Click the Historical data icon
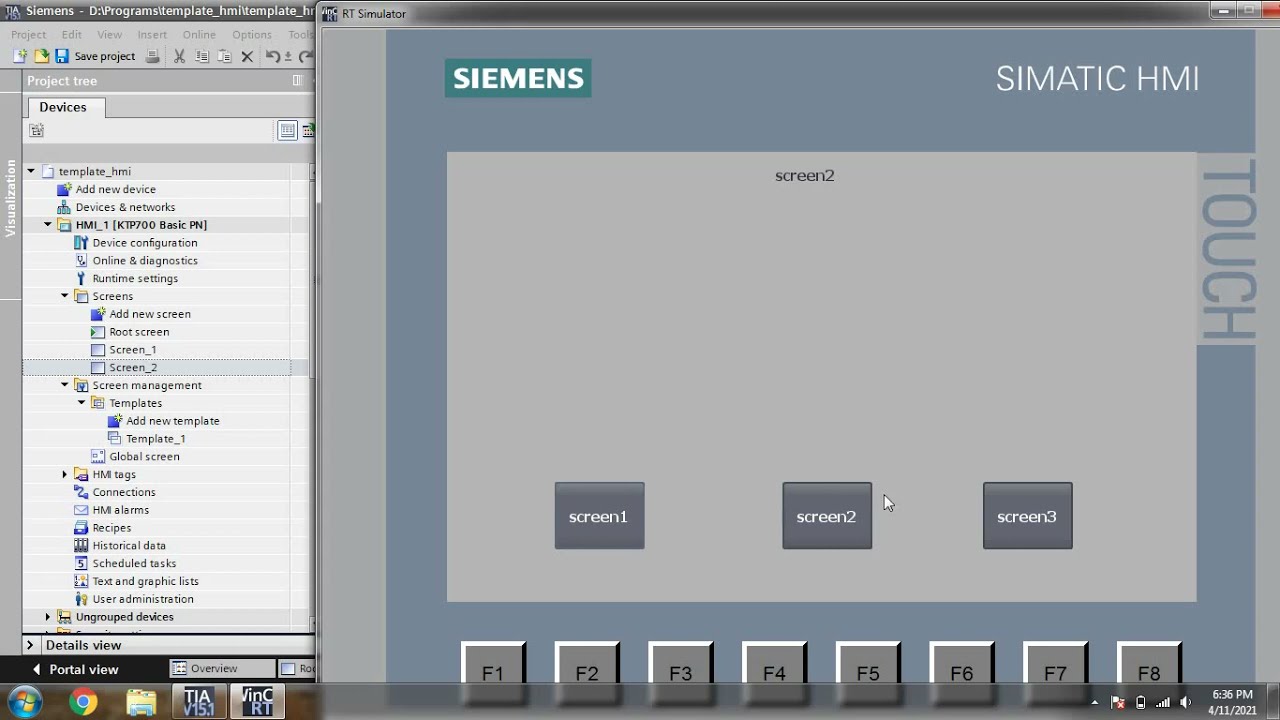 81,545
